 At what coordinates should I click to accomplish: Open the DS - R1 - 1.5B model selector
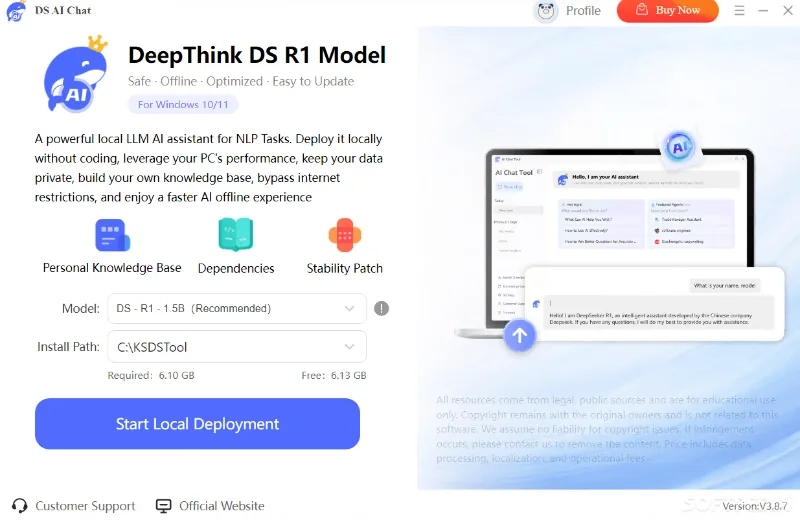tap(237, 308)
